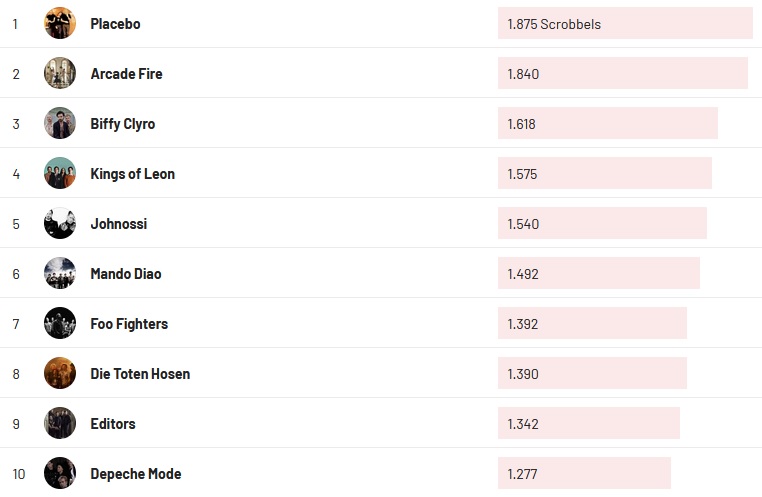Viewport: 762px width, 497px height.
Task: Click the Depeche Mode avatar thumbnail
Action: click(60, 473)
